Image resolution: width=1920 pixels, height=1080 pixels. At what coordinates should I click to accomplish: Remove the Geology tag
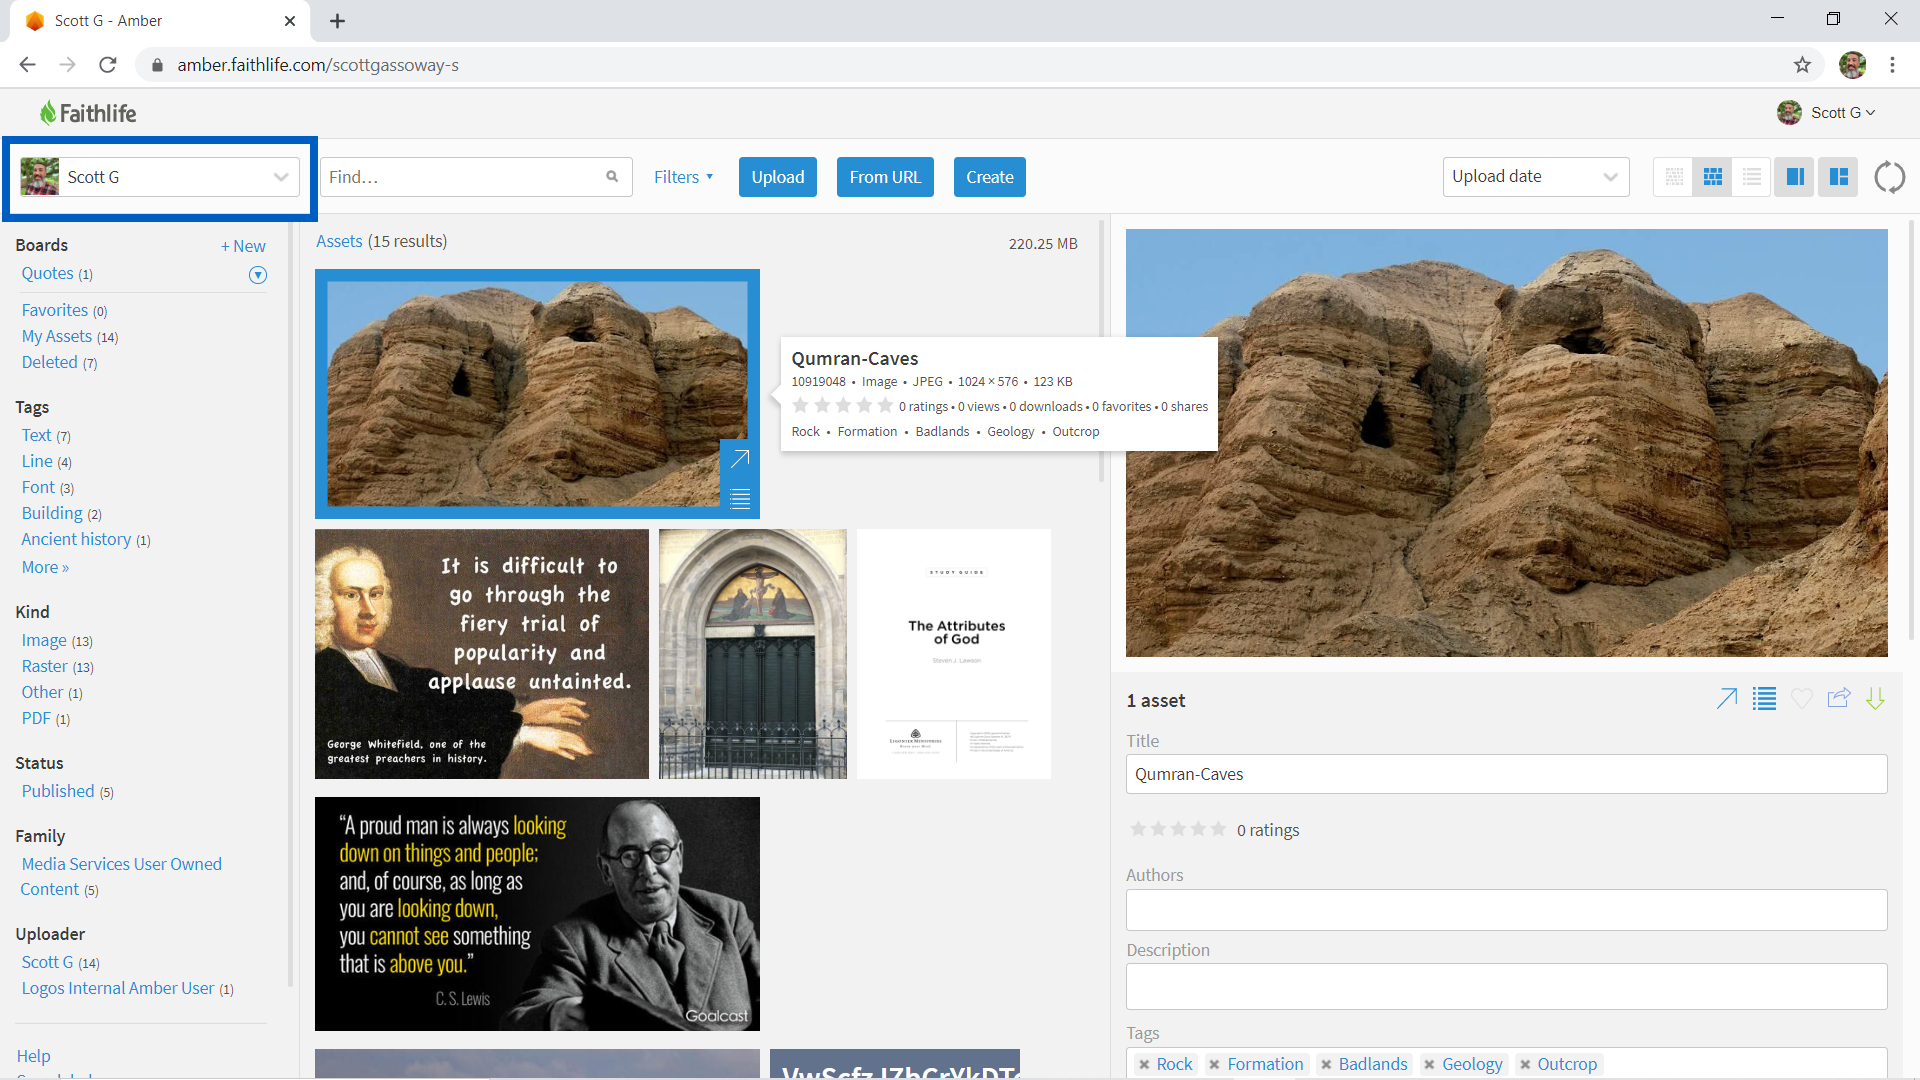pyautogui.click(x=1429, y=1065)
